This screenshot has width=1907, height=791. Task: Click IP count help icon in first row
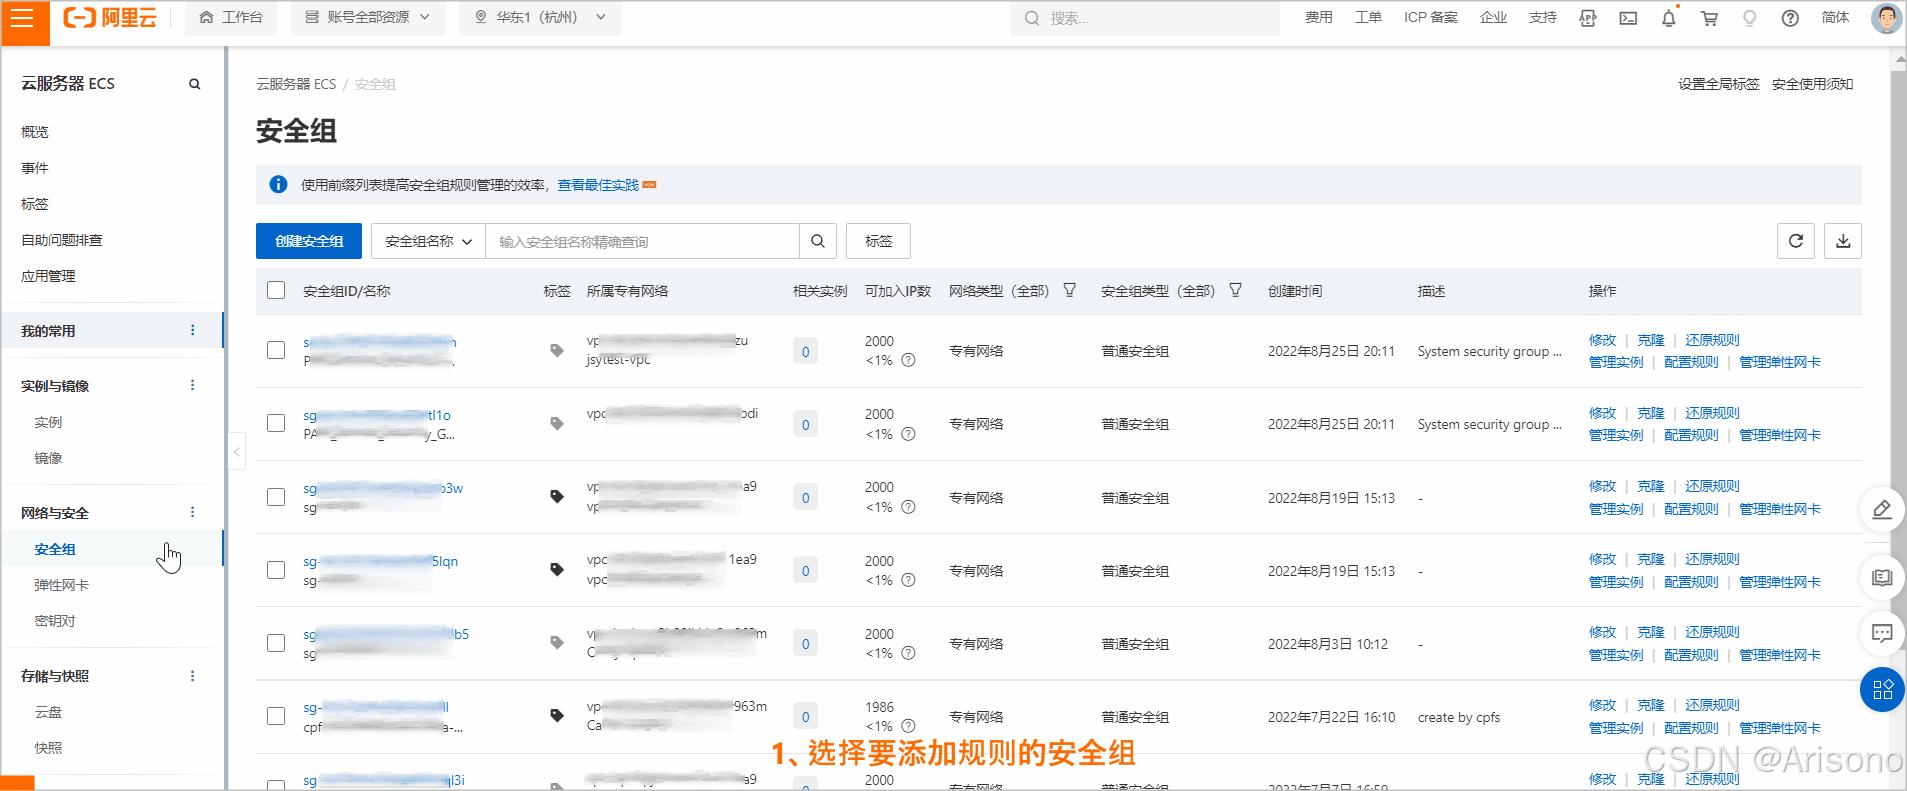pos(908,360)
